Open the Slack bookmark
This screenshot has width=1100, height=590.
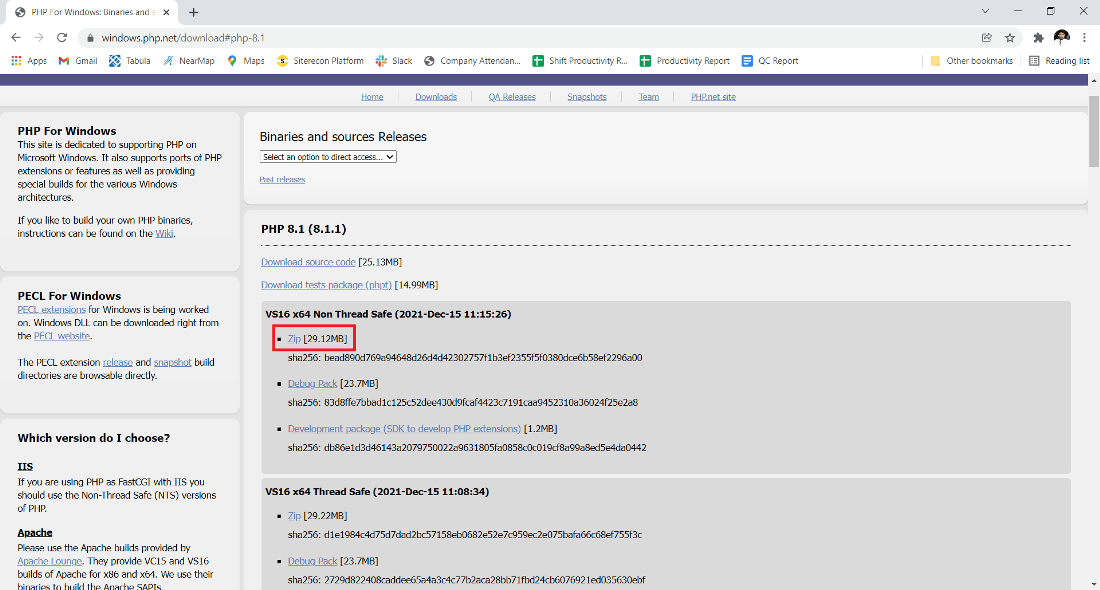(x=394, y=61)
